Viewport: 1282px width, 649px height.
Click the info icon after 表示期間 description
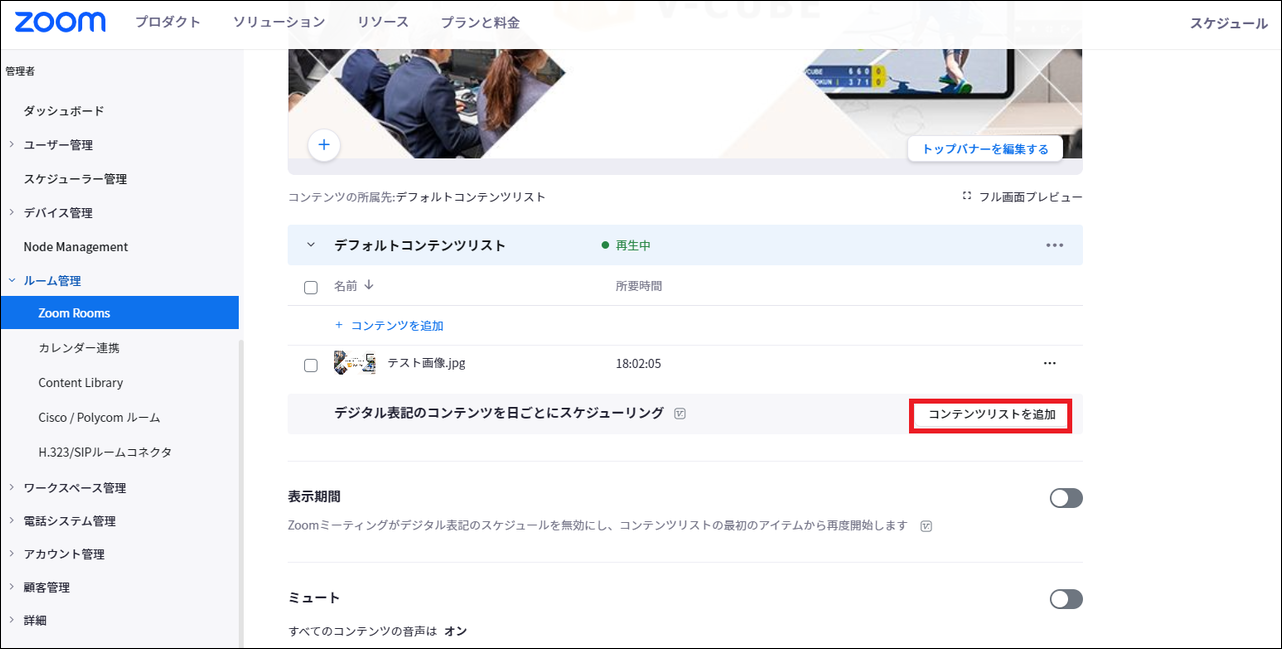(x=926, y=526)
